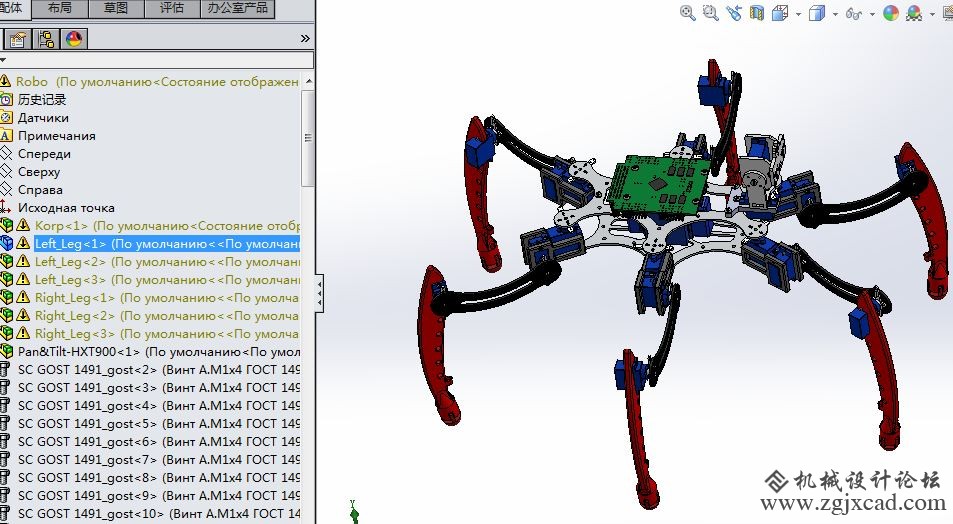Image resolution: width=953 pixels, height=524 pixels.
Task: Click the warning icon beside Korp<1>
Action: point(23,225)
